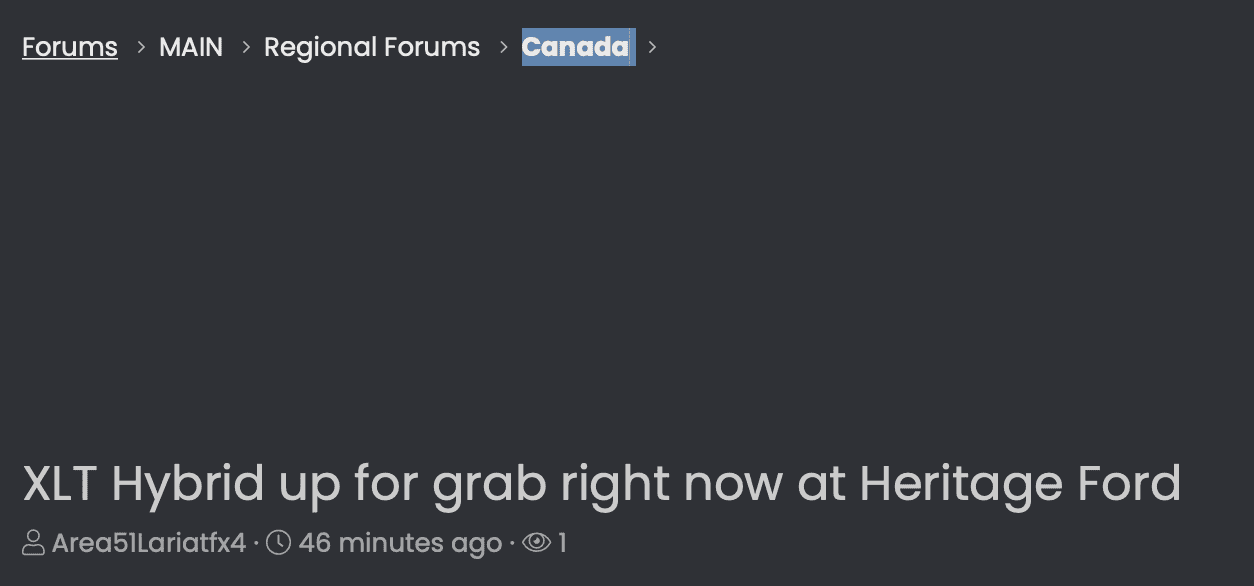This screenshot has height=586, width=1254.
Task: Click the word 'grab' in the thread title
Action: (x=489, y=486)
